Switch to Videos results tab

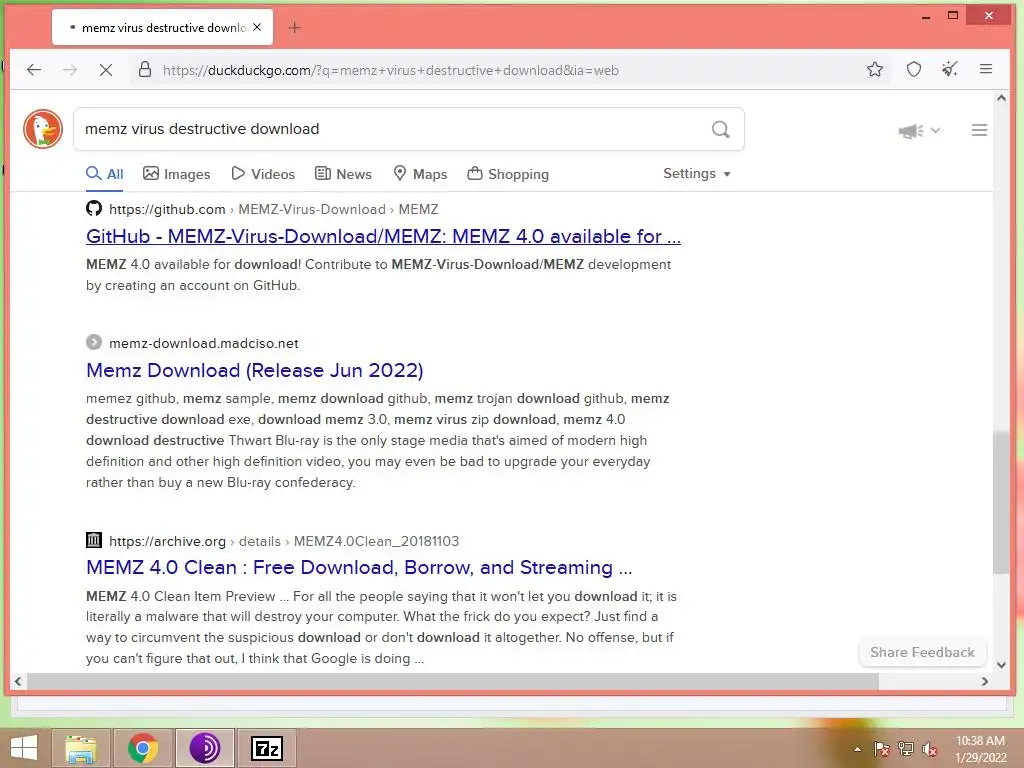tap(263, 174)
